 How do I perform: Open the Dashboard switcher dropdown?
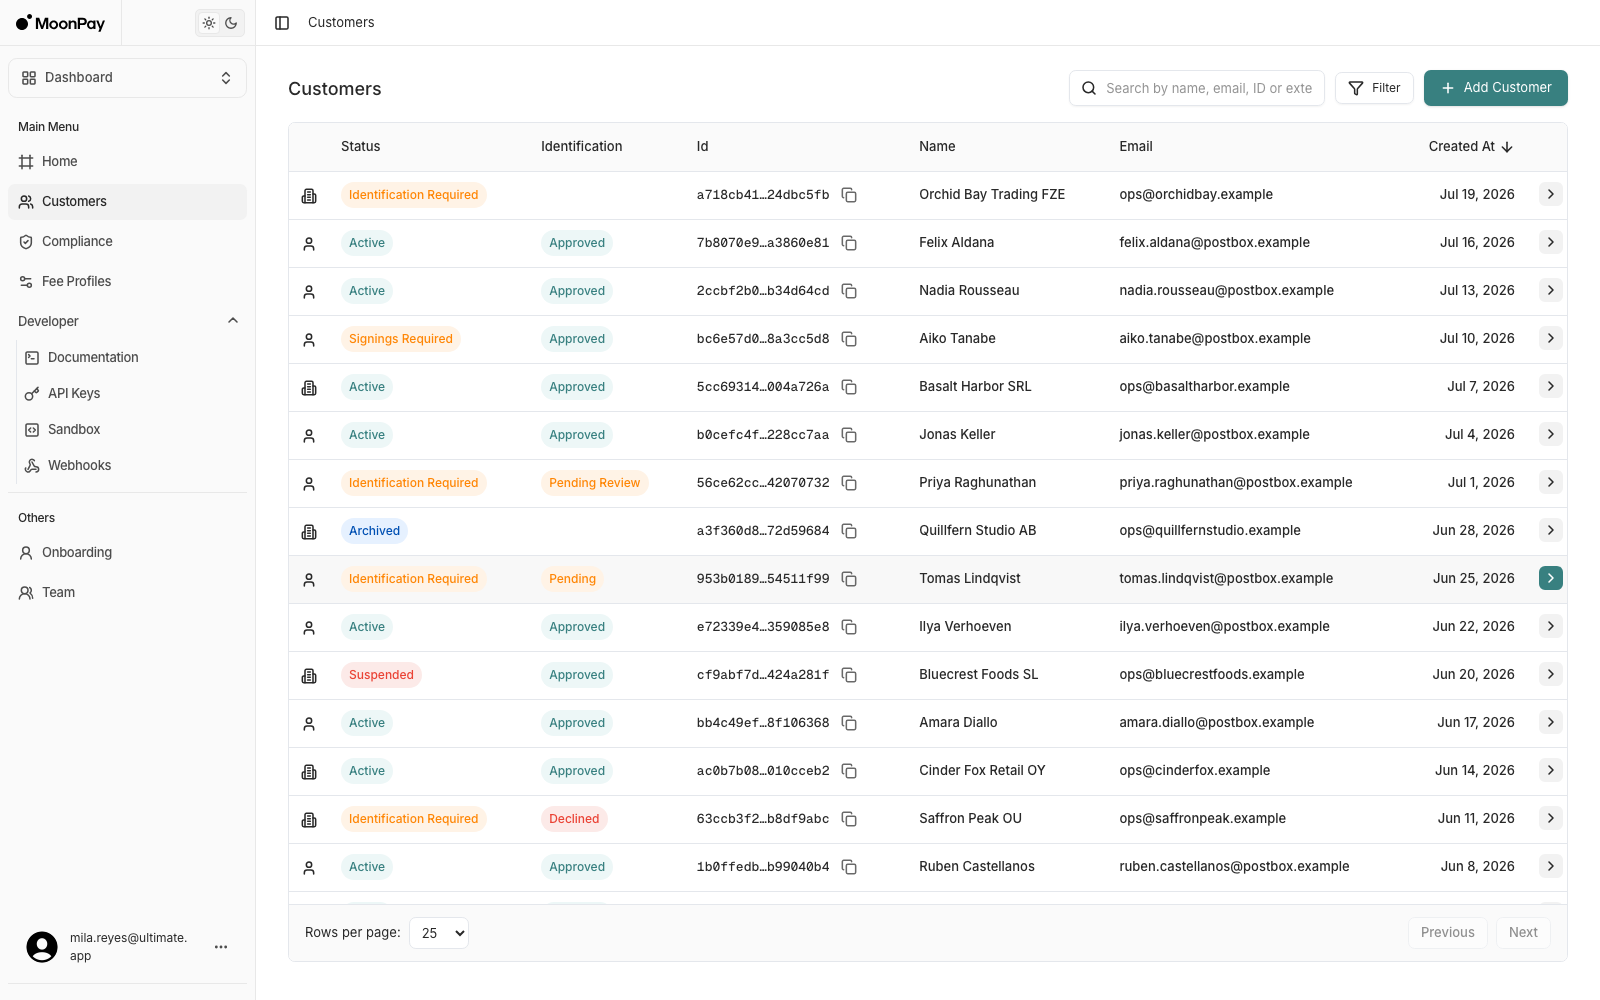click(127, 78)
